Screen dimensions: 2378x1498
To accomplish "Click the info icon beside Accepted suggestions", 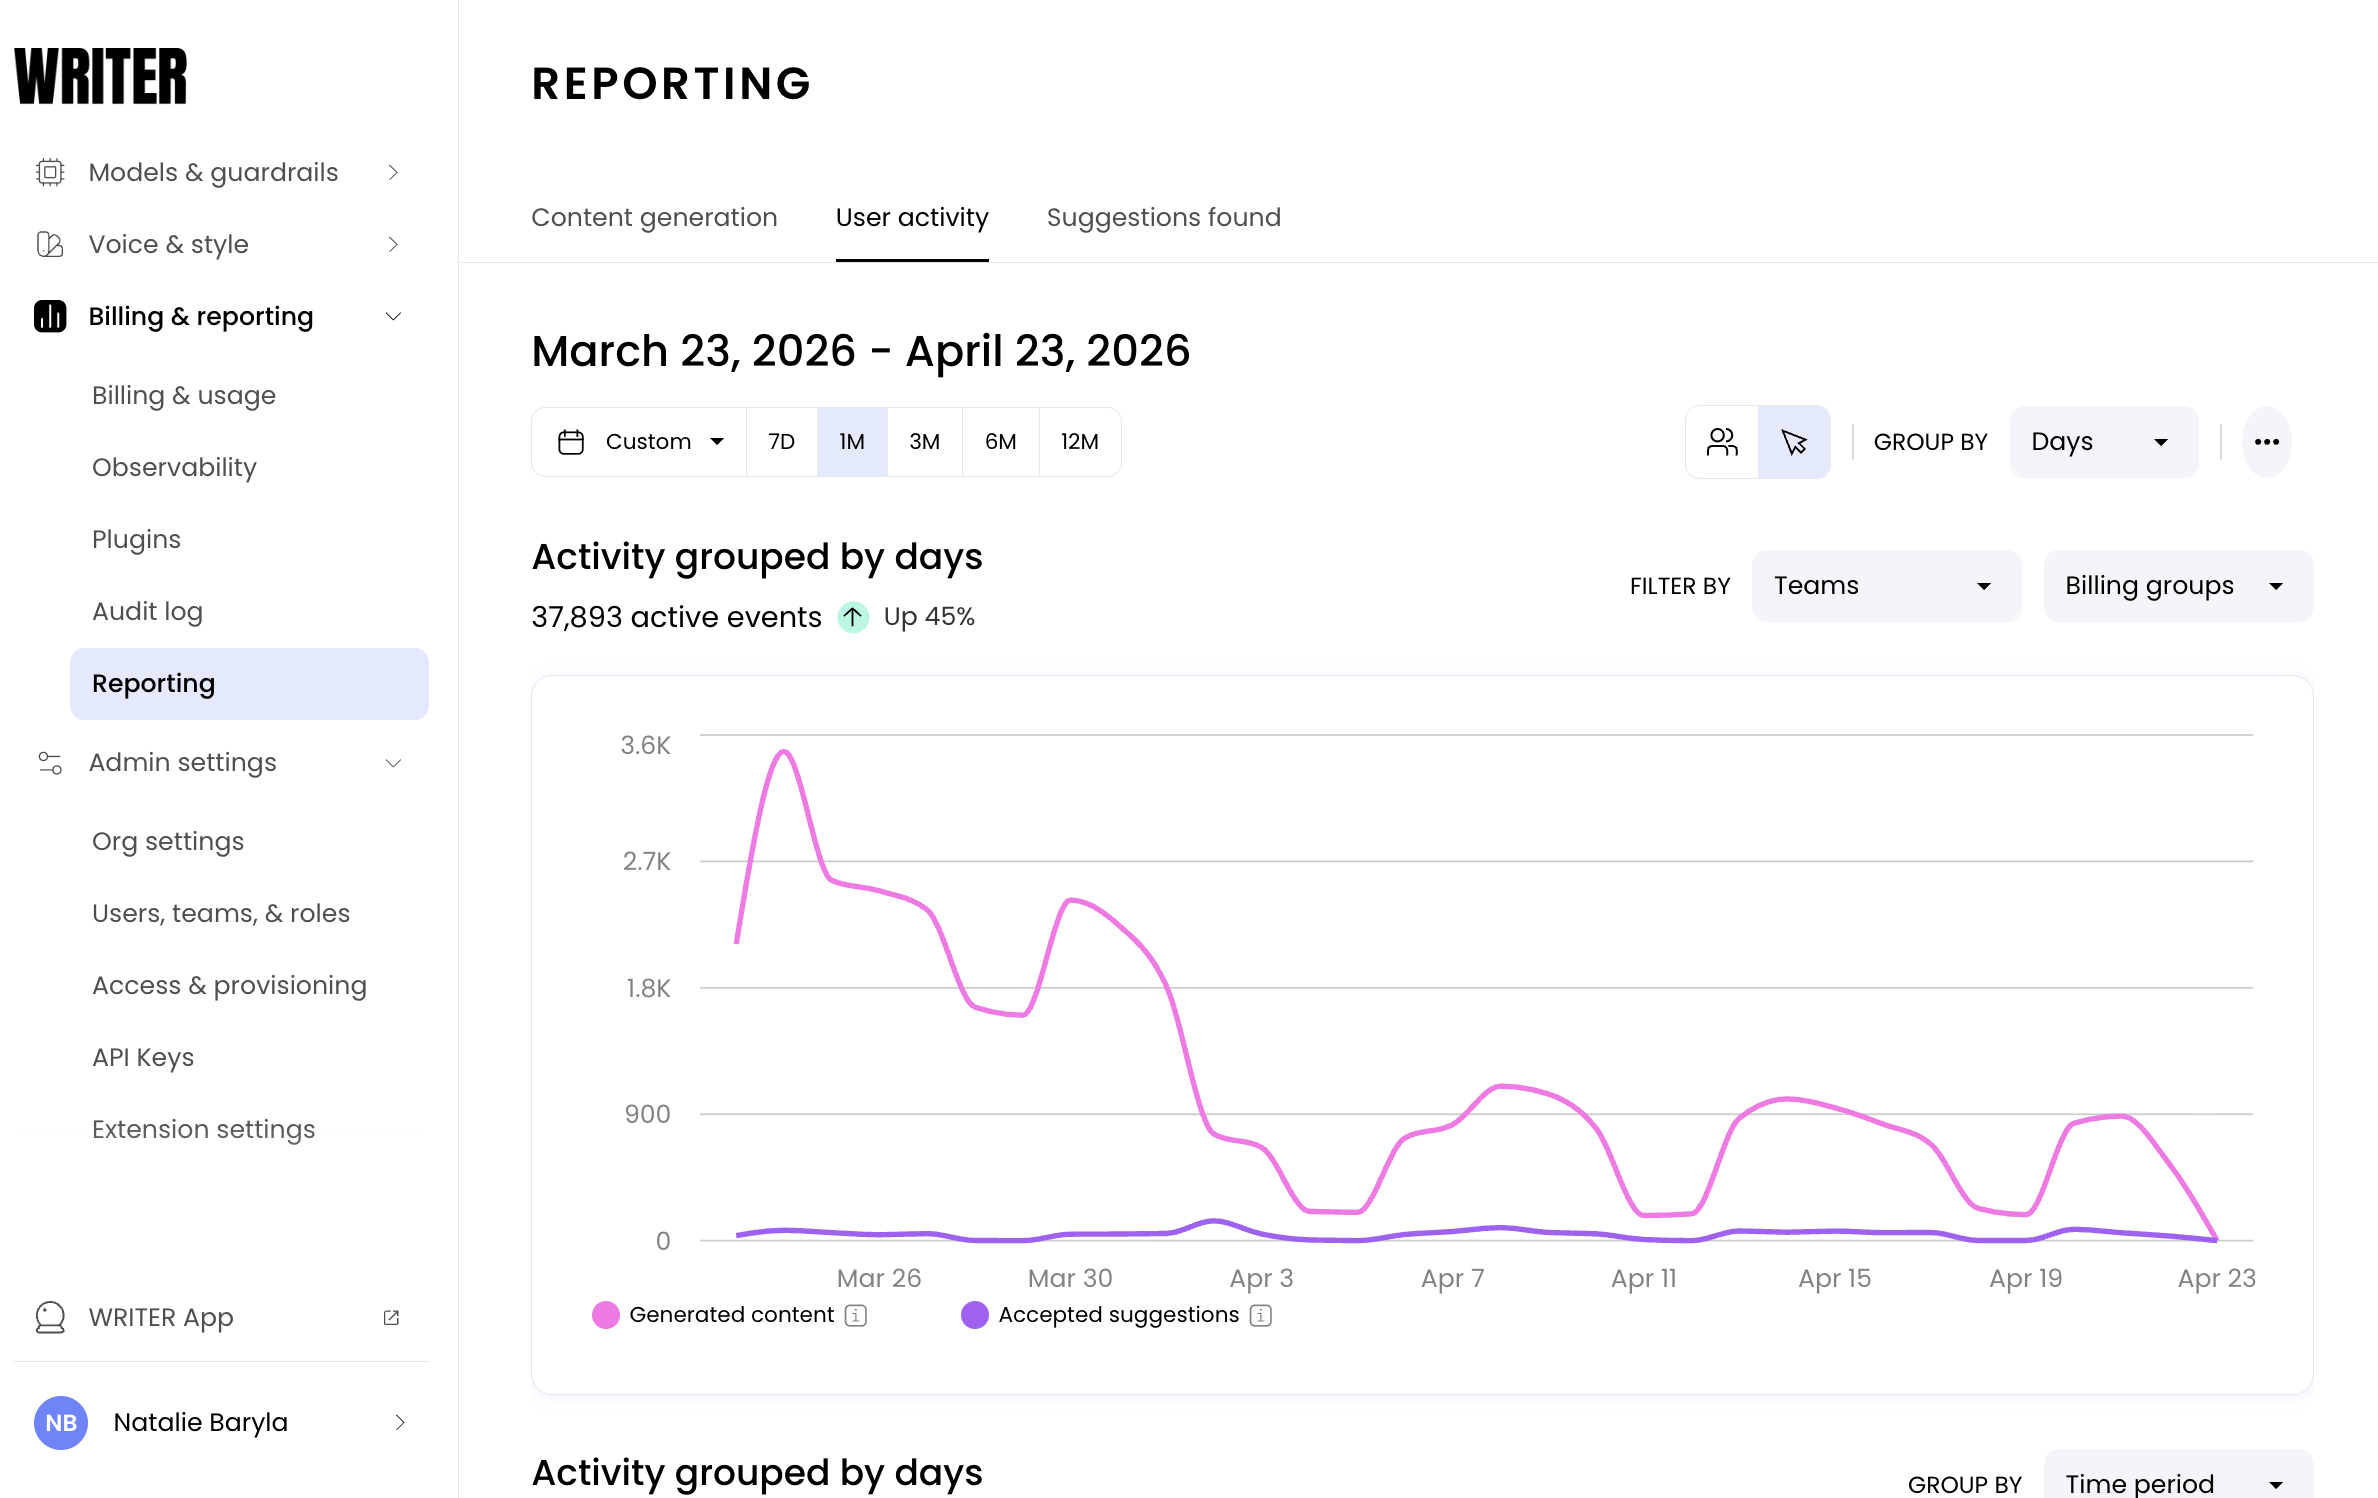I will 1261,1315.
